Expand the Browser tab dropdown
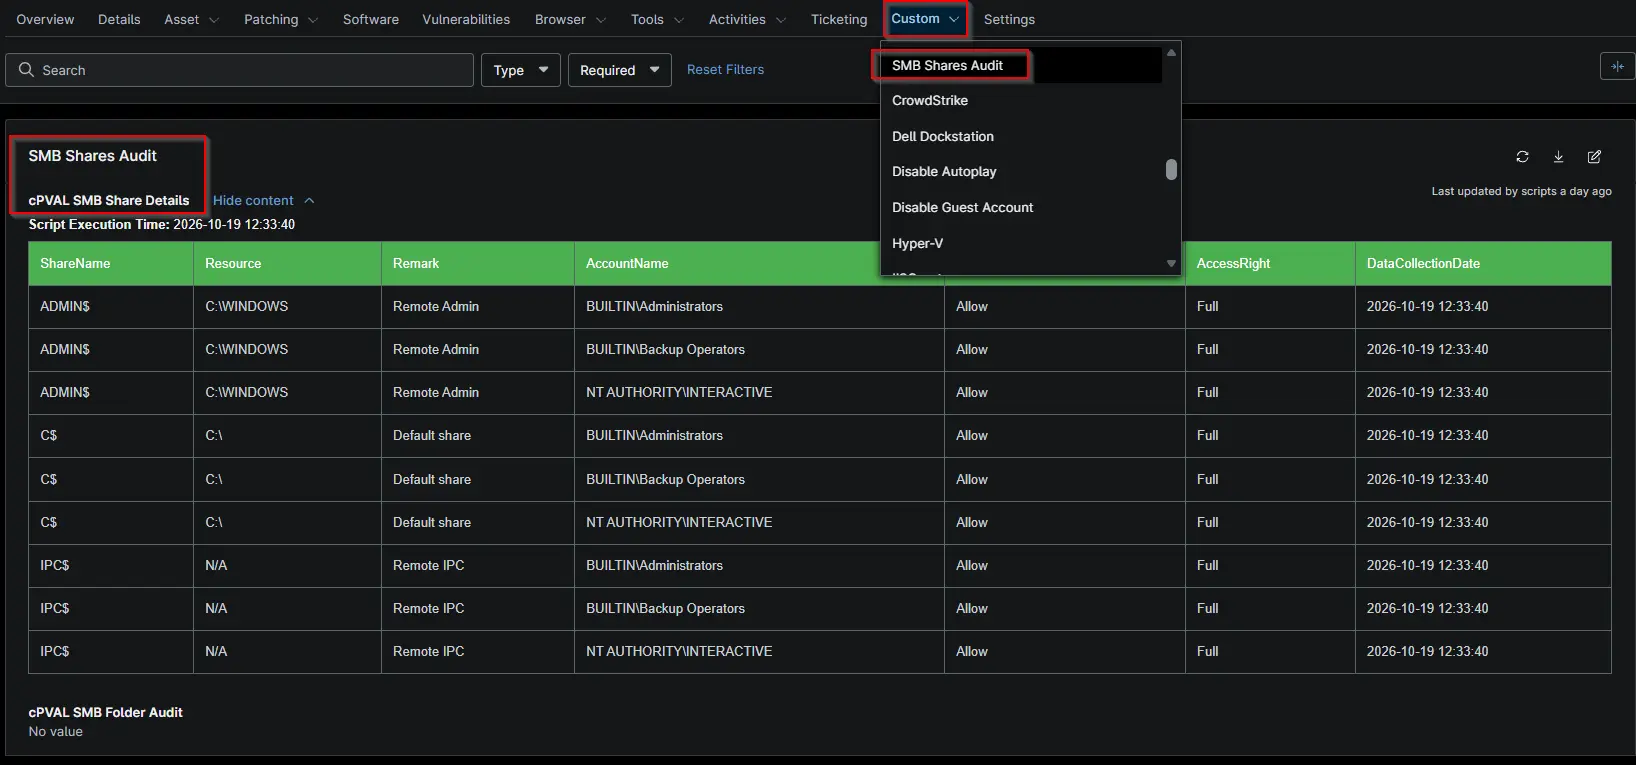This screenshot has height=765, width=1636. click(x=600, y=20)
